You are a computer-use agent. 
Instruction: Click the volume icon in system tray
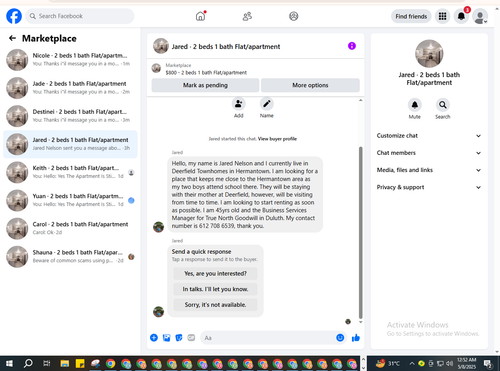(x=449, y=363)
